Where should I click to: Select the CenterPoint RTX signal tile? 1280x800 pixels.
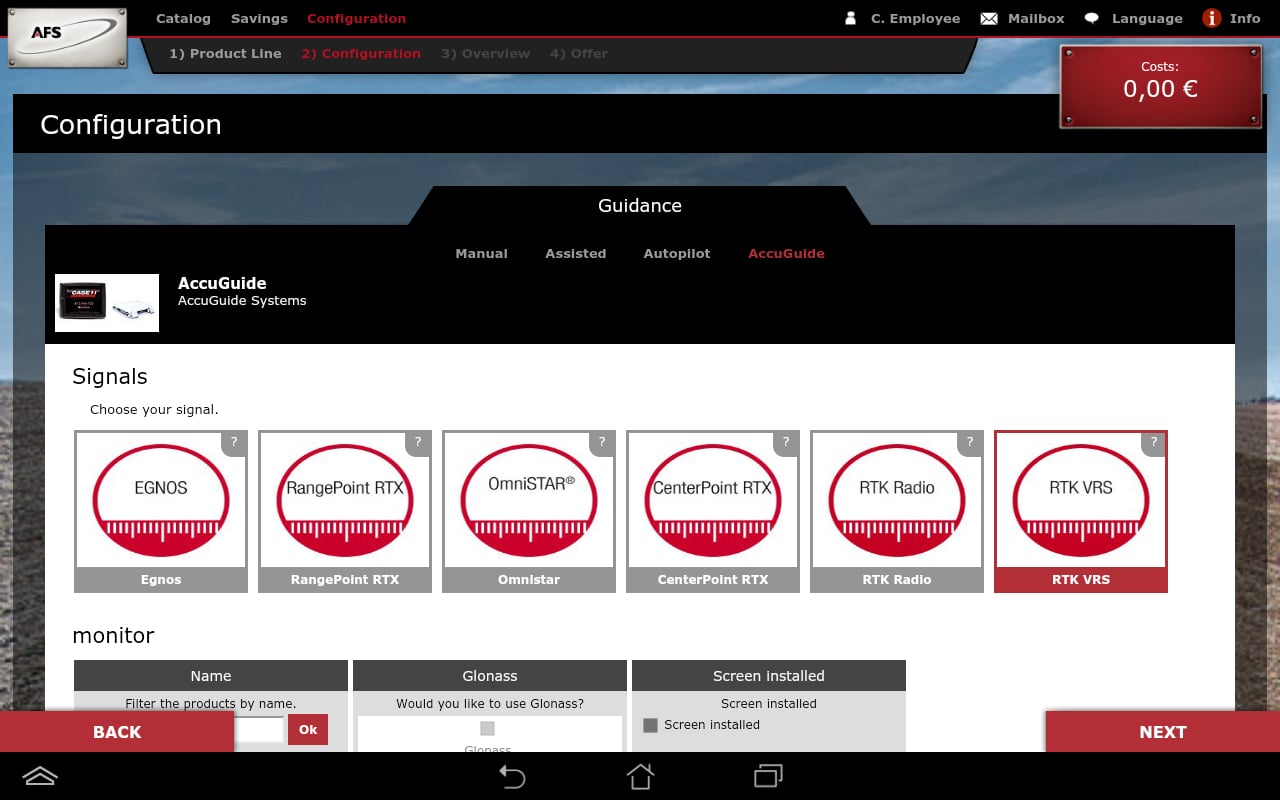[x=713, y=511]
